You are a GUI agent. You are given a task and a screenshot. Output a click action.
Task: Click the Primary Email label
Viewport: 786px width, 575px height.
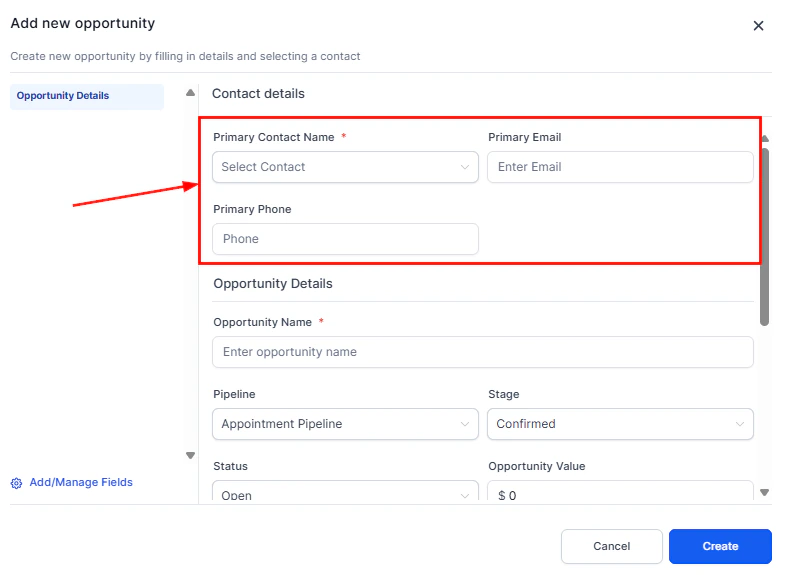tap(525, 137)
